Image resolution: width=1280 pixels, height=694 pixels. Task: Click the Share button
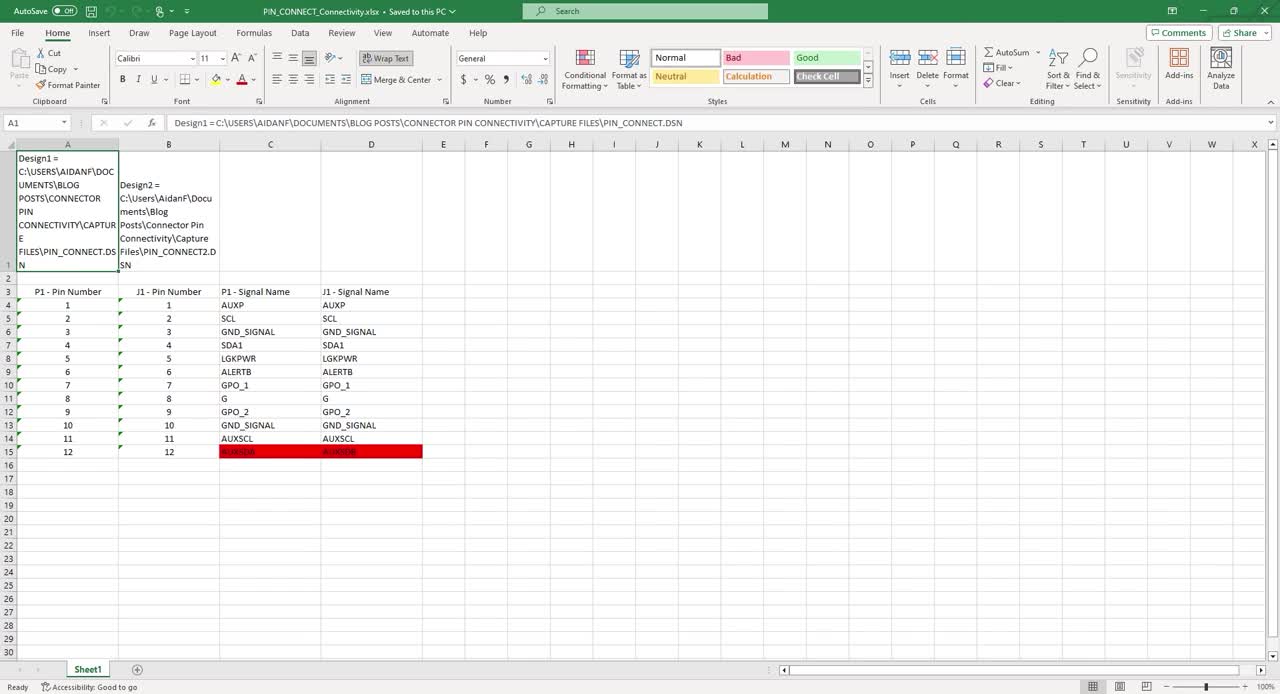(1244, 33)
